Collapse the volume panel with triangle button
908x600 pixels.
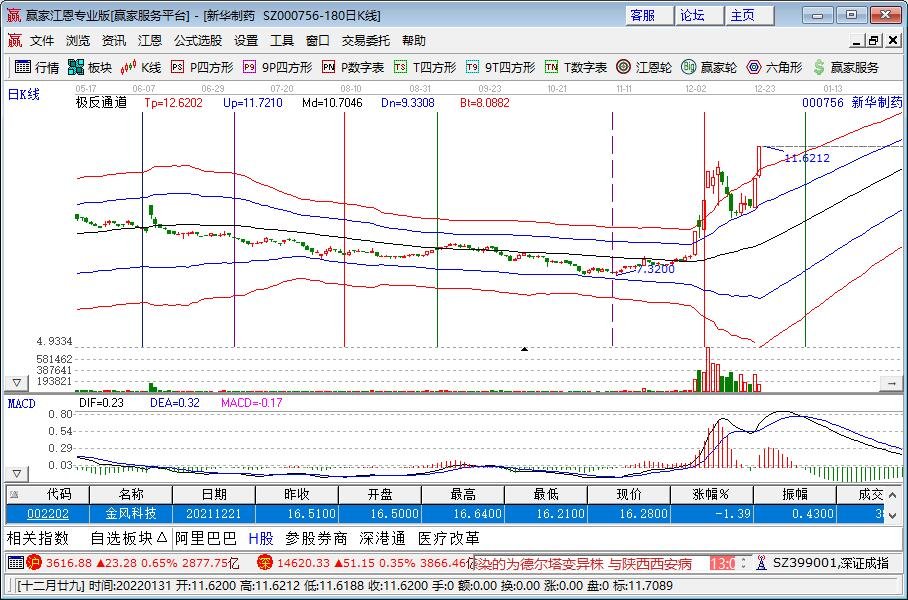pos(17,383)
